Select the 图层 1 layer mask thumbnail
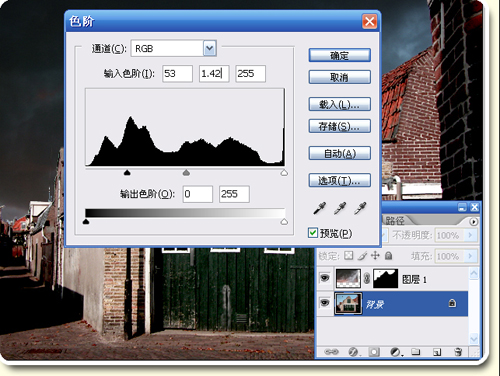Screen dimensions: 500x376 pyautogui.click(x=385, y=278)
